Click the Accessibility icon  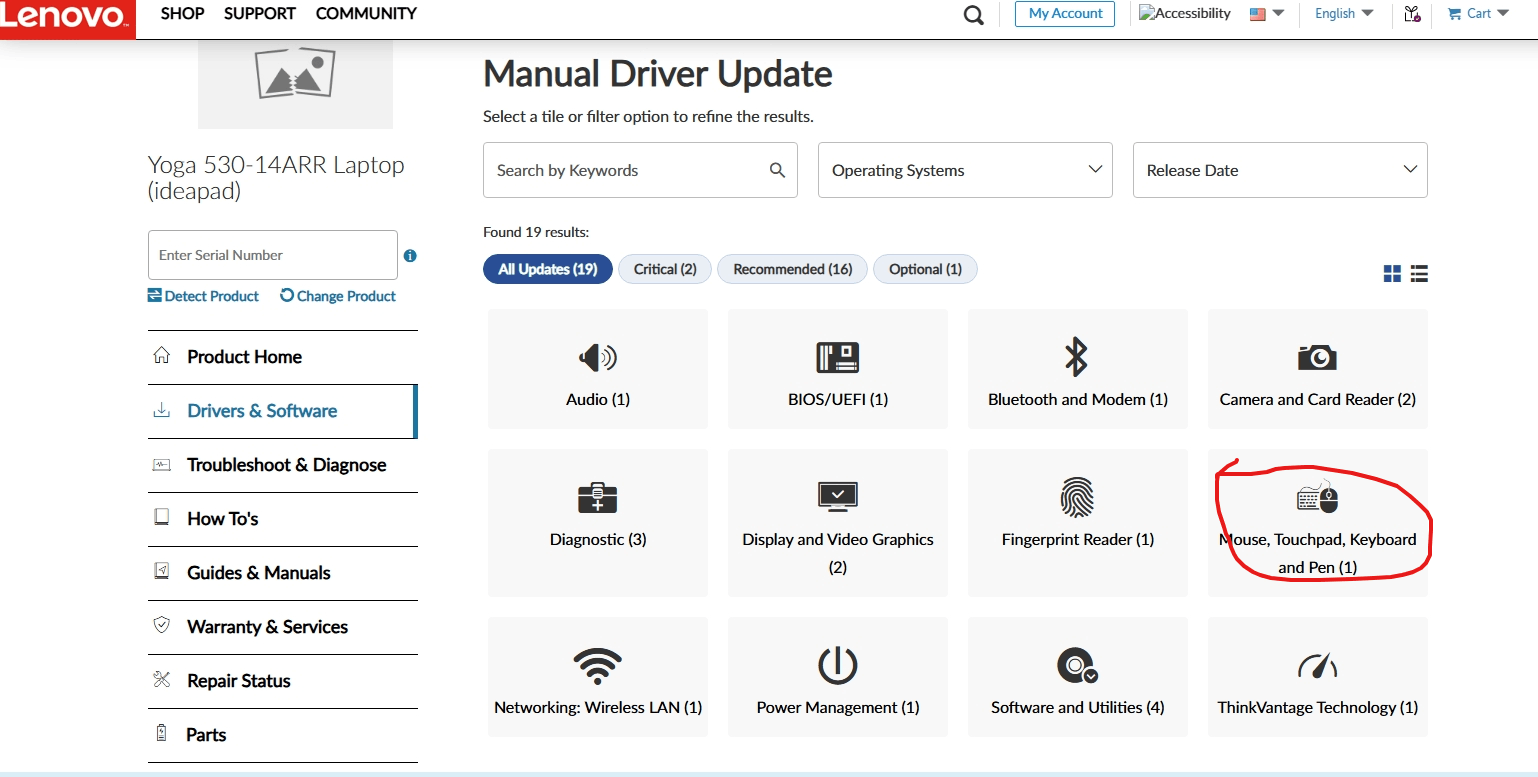point(1185,13)
